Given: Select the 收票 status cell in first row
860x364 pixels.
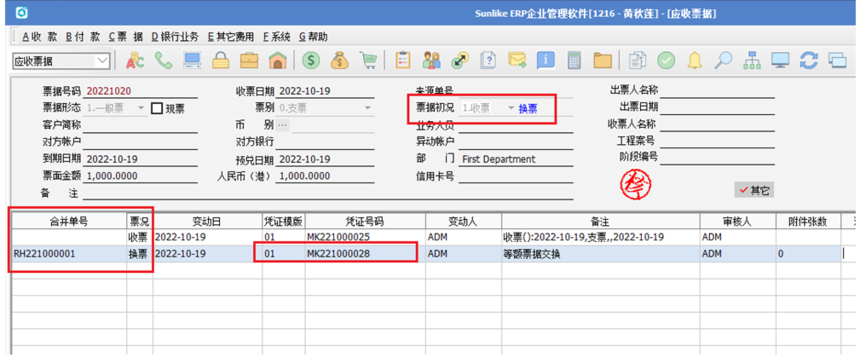Looking at the screenshot, I should (x=139, y=237).
